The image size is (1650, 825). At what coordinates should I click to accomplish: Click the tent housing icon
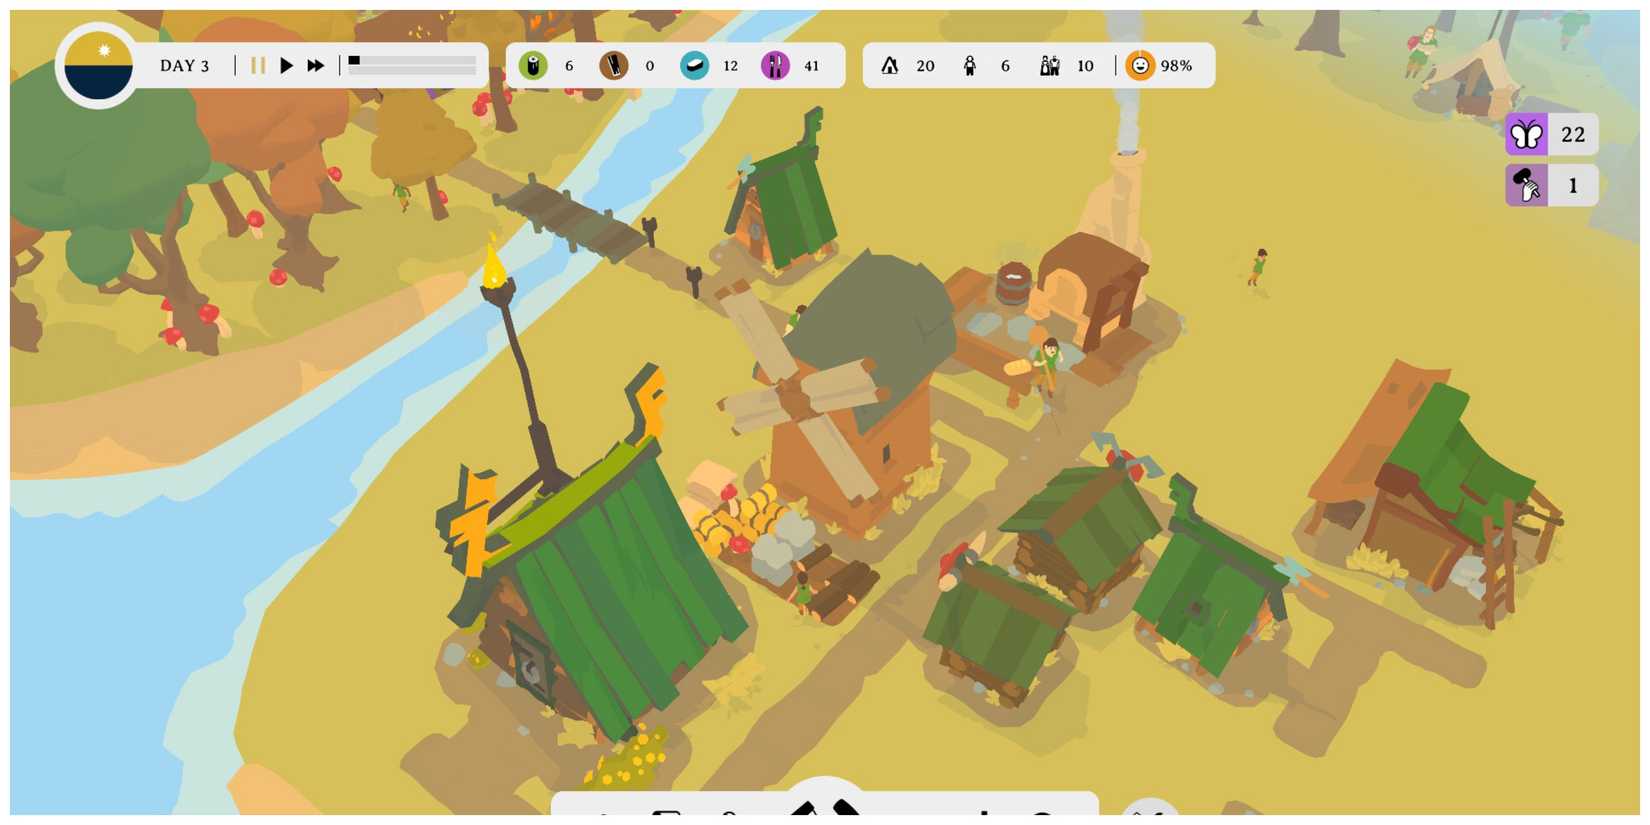(889, 66)
